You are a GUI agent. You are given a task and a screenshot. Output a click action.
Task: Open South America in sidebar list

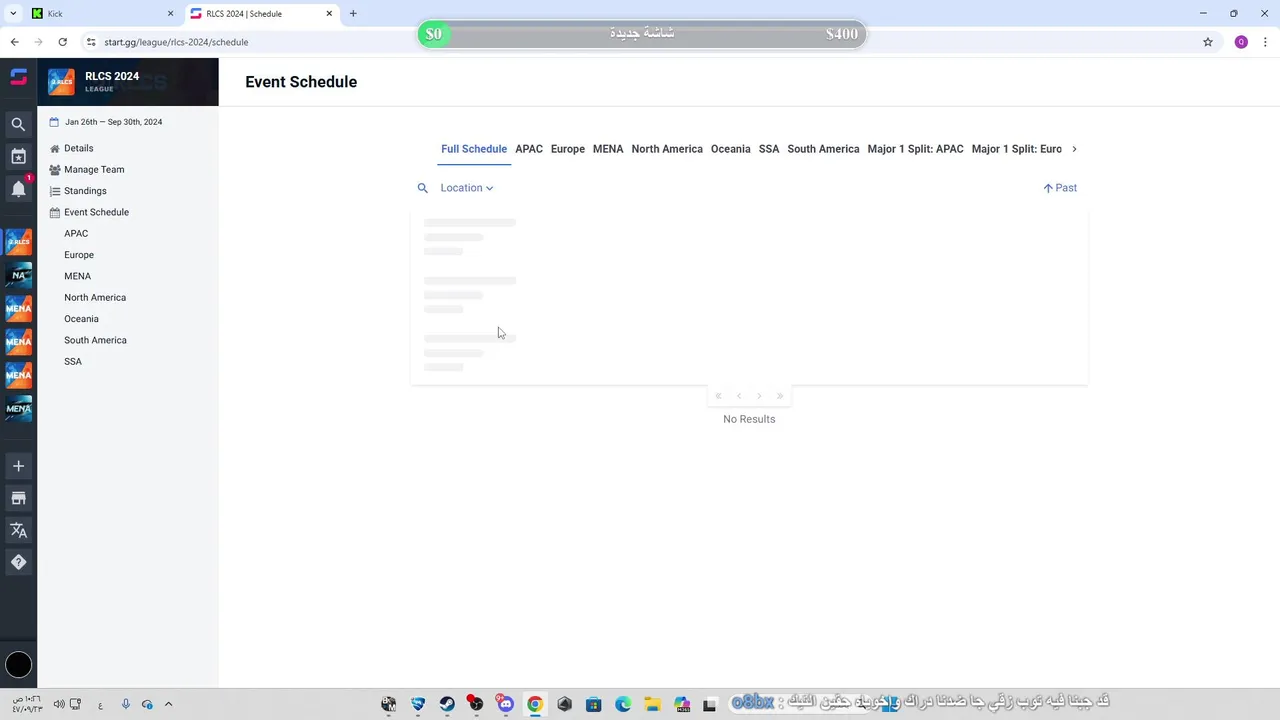click(95, 340)
